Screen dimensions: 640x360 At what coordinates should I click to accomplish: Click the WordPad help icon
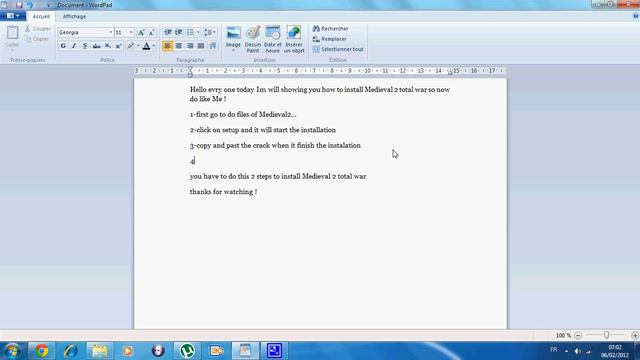(636, 16)
